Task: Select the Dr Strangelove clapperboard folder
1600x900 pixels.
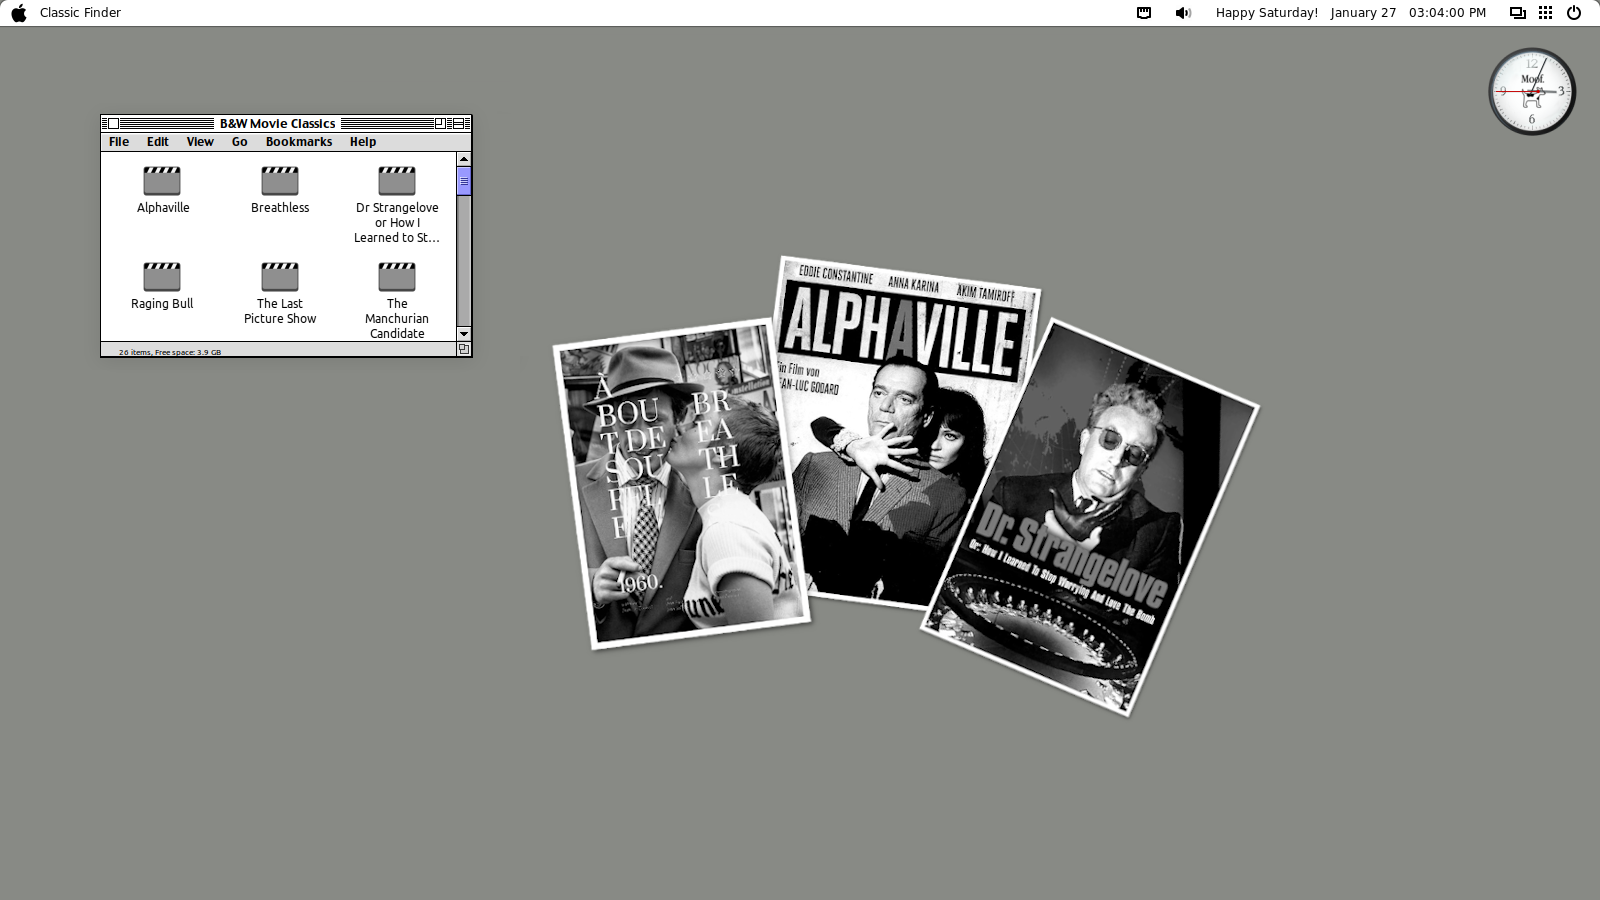Action: (397, 181)
